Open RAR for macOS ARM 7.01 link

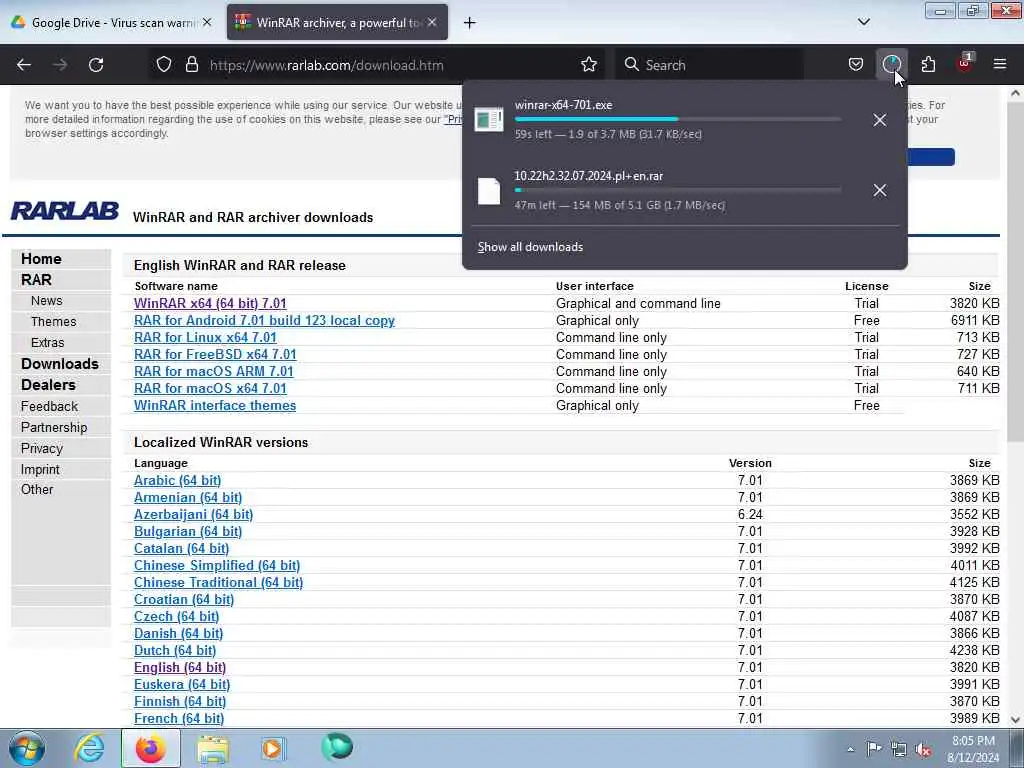click(214, 371)
